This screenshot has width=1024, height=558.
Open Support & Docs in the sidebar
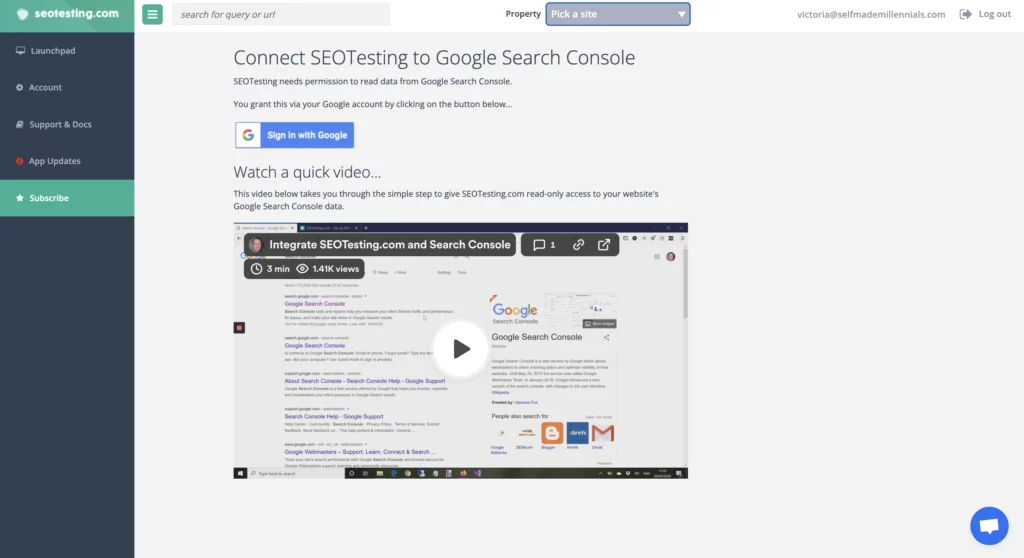tap(67, 124)
